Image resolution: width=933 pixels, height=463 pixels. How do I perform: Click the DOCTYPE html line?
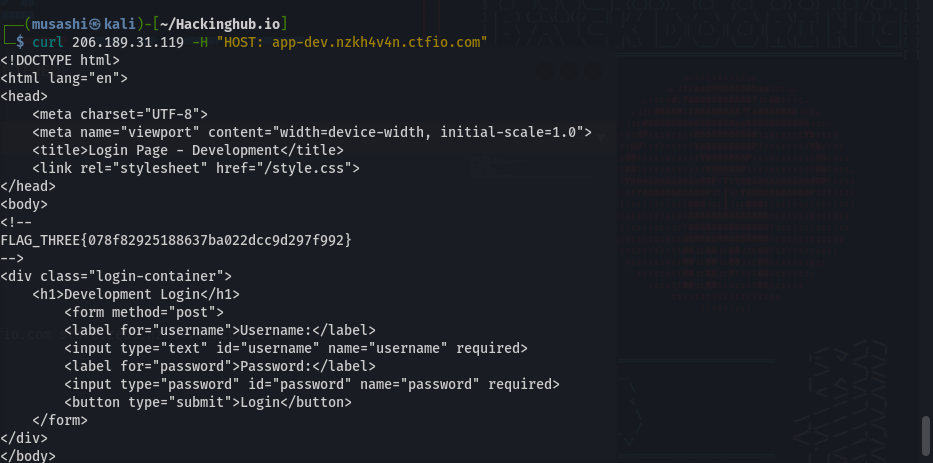coord(60,60)
